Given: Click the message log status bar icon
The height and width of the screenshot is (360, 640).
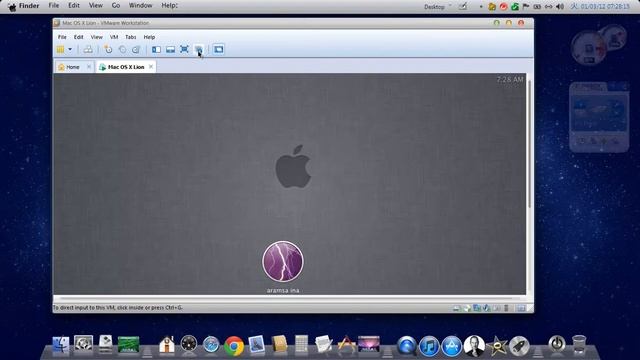Looking at the screenshot, I should (521, 308).
